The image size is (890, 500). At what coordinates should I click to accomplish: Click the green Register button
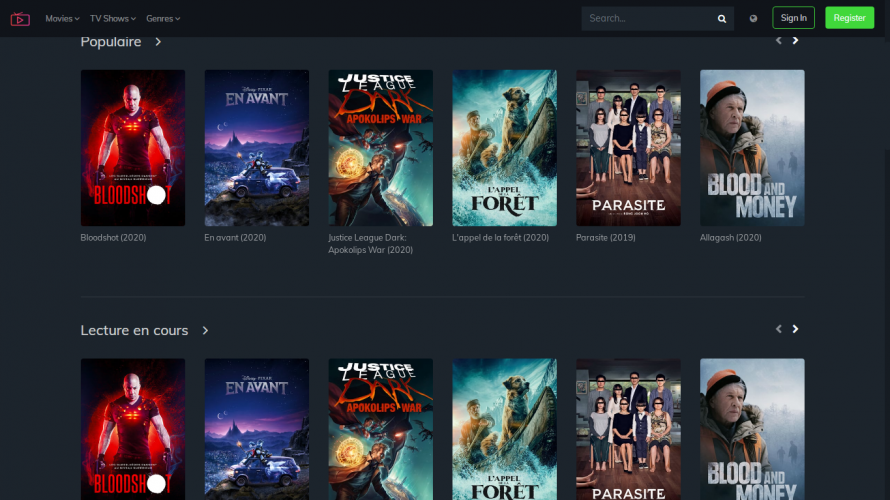850,18
